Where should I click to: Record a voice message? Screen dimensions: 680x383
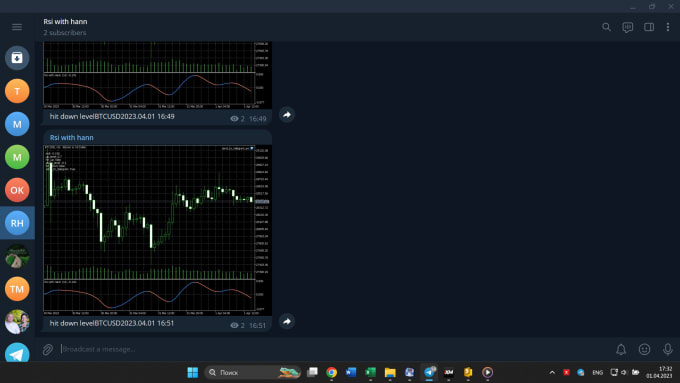pyautogui.click(x=668, y=349)
